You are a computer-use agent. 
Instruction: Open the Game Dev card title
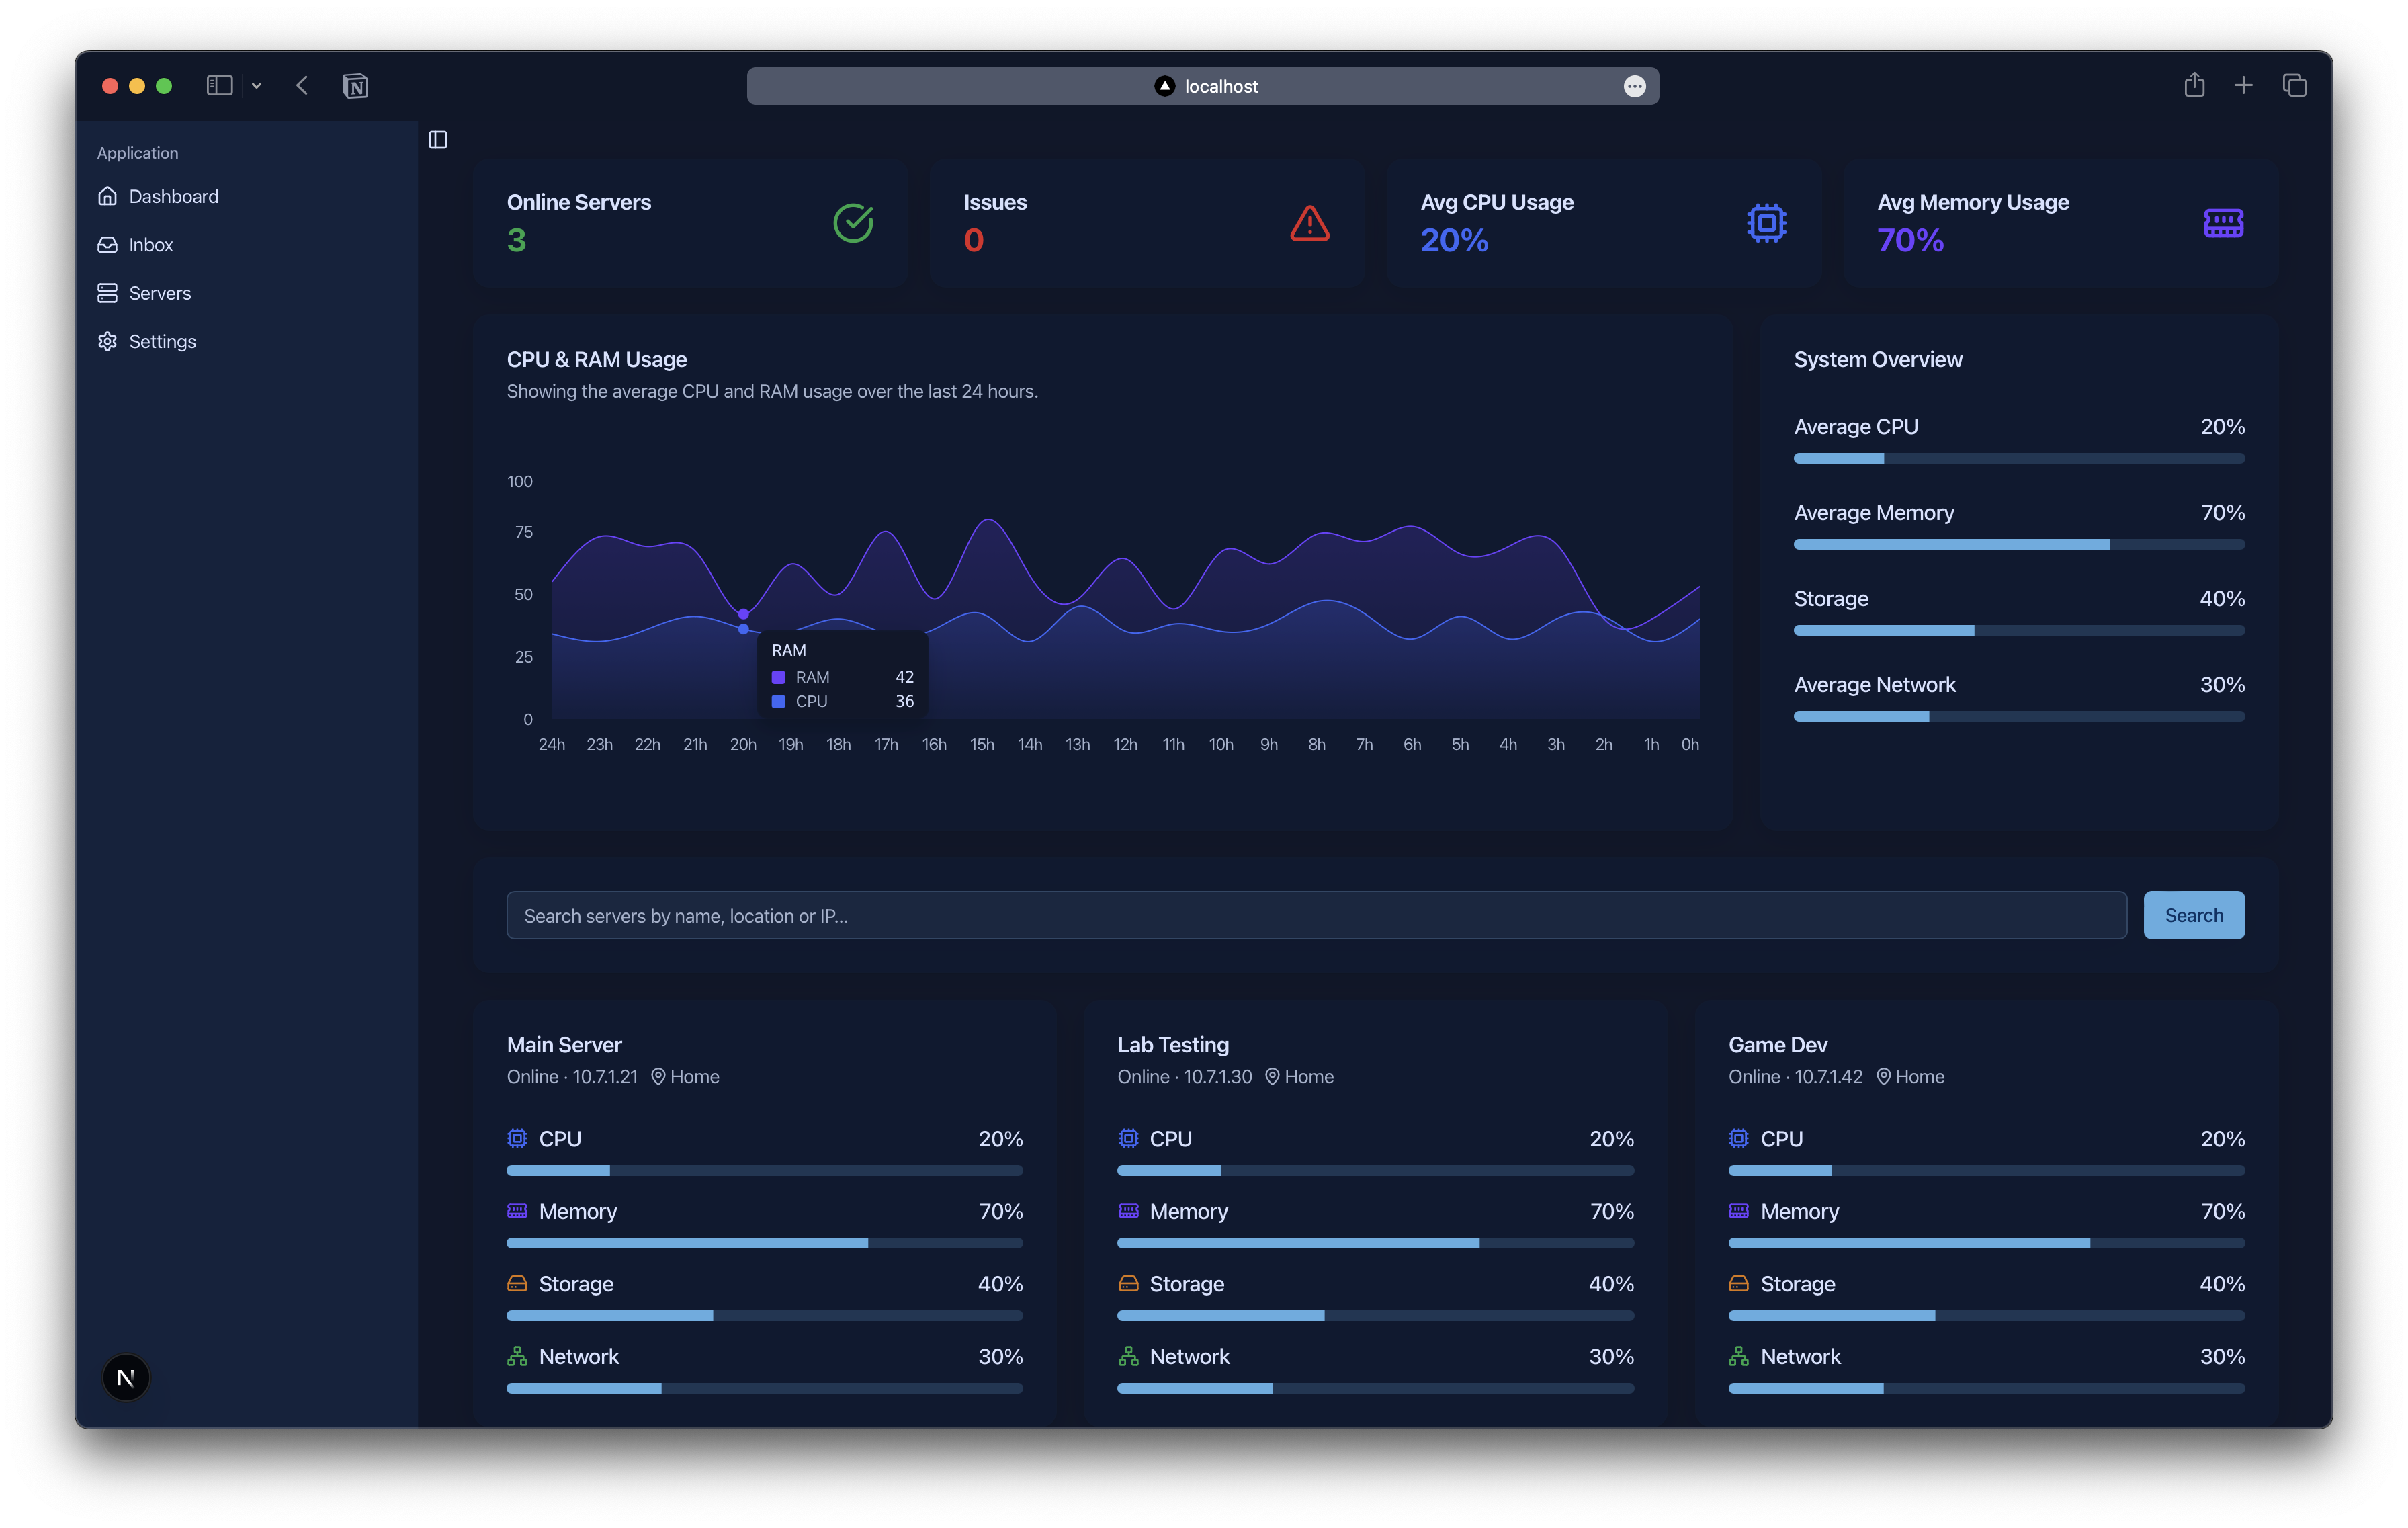[1778, 1044]
